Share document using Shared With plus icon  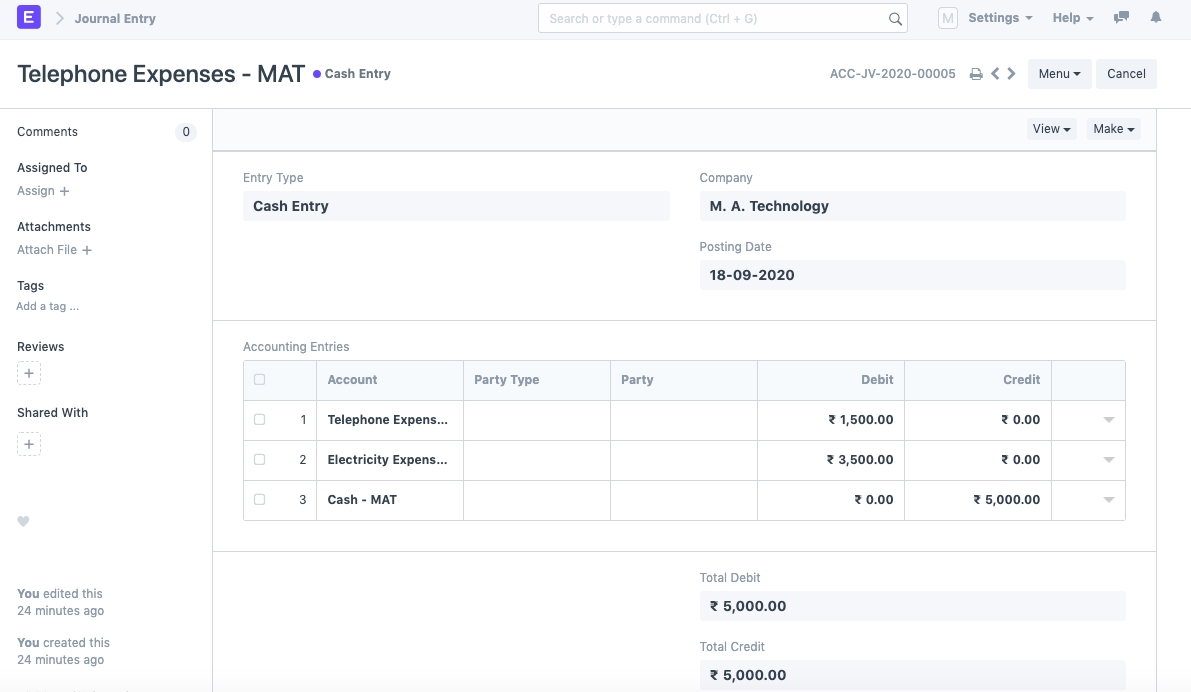pos(29,444)
